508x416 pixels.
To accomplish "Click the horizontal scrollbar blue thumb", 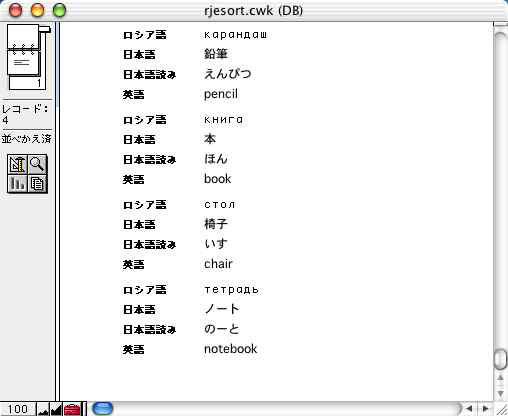I will coord(102,409).
